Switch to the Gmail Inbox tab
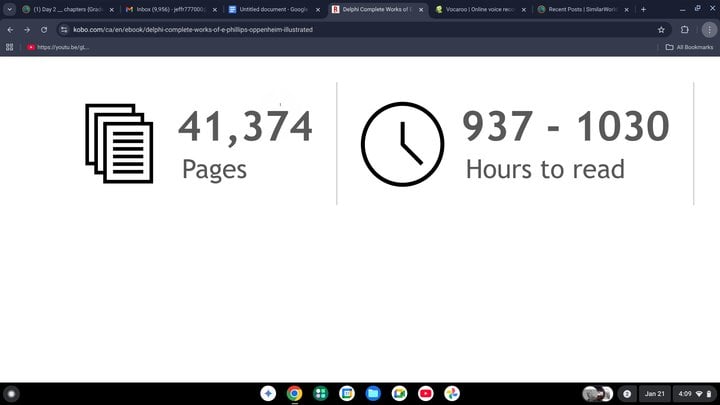 tap(165, 9)
